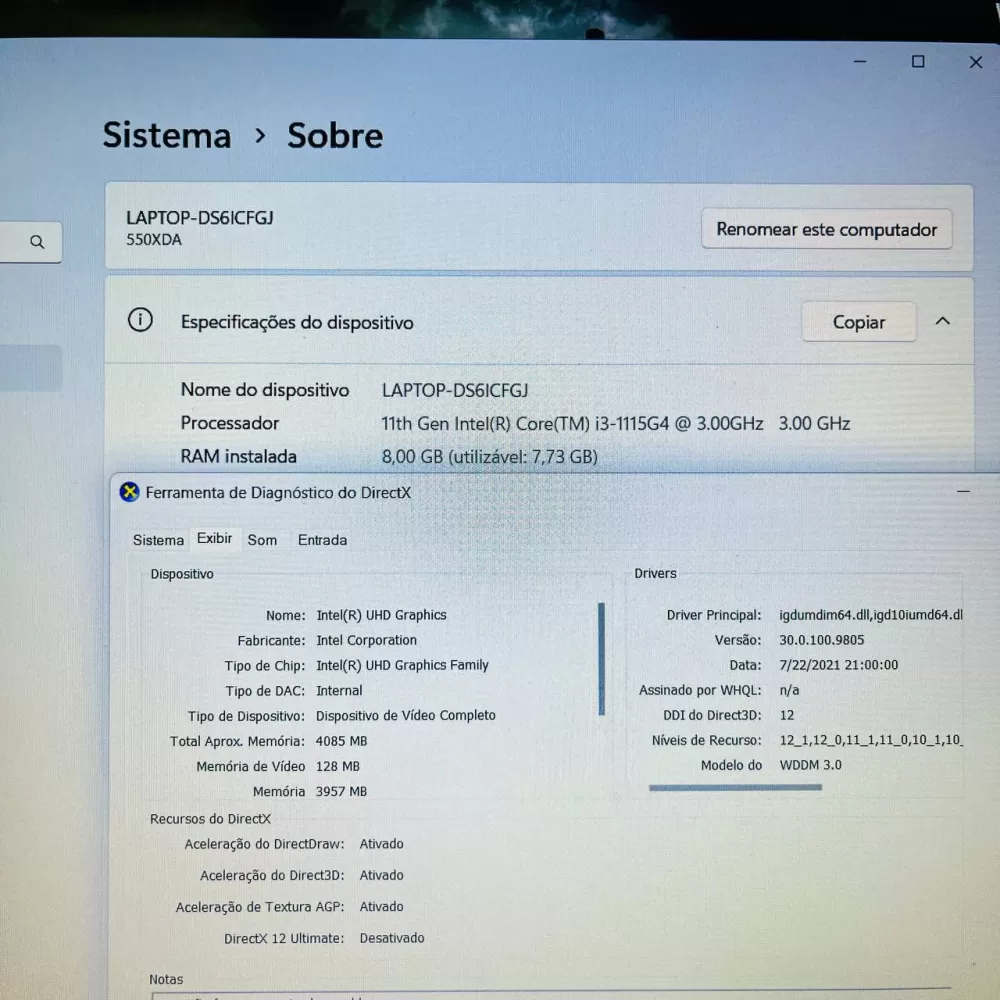Click the DirectX 12 Ultimate Desativado status

point(392,938)
